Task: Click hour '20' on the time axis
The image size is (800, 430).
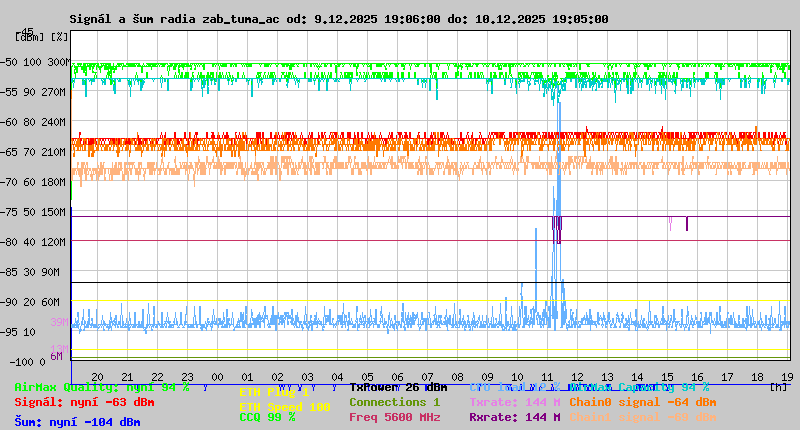Action: point(97,377)
